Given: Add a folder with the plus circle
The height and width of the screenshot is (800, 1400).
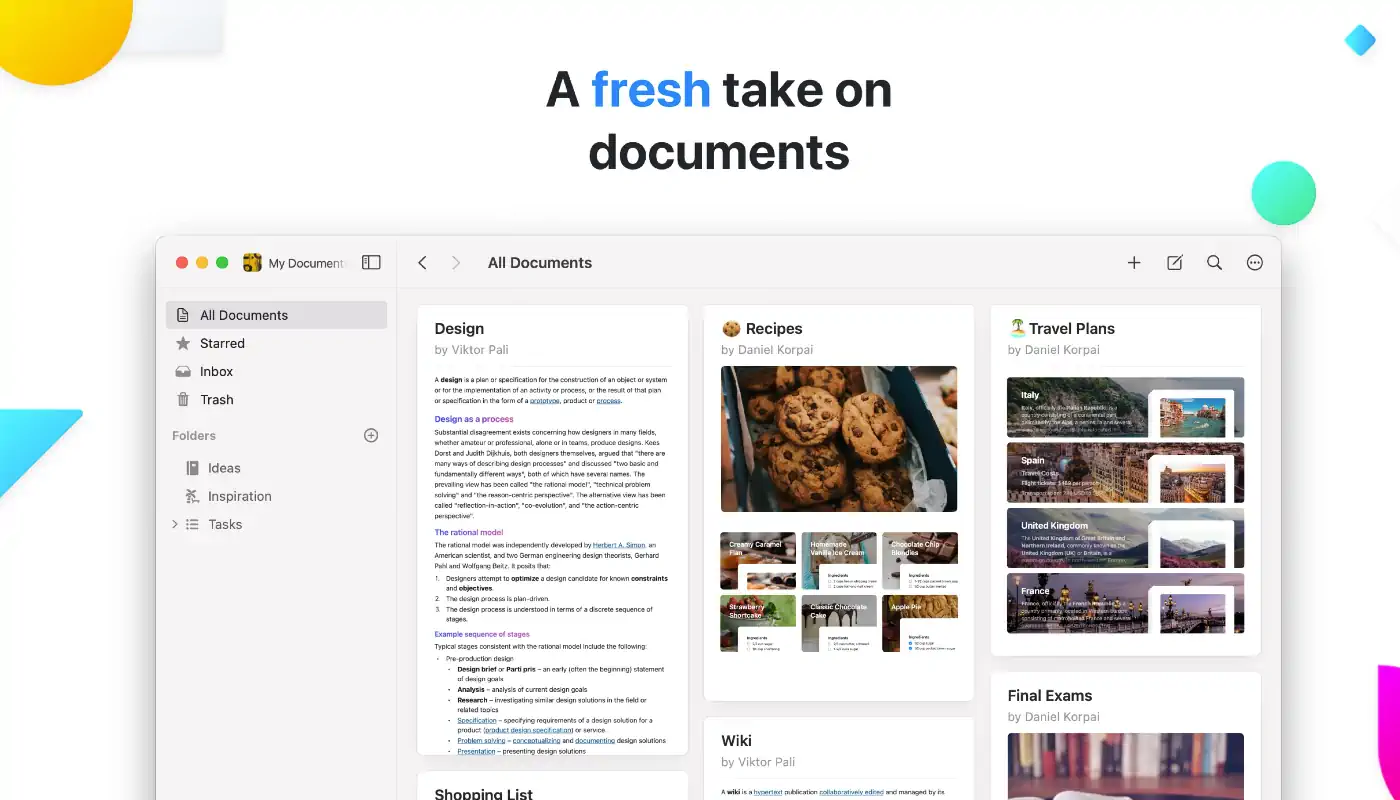Looking at the screenshot, I should click(x=371, y=435).
